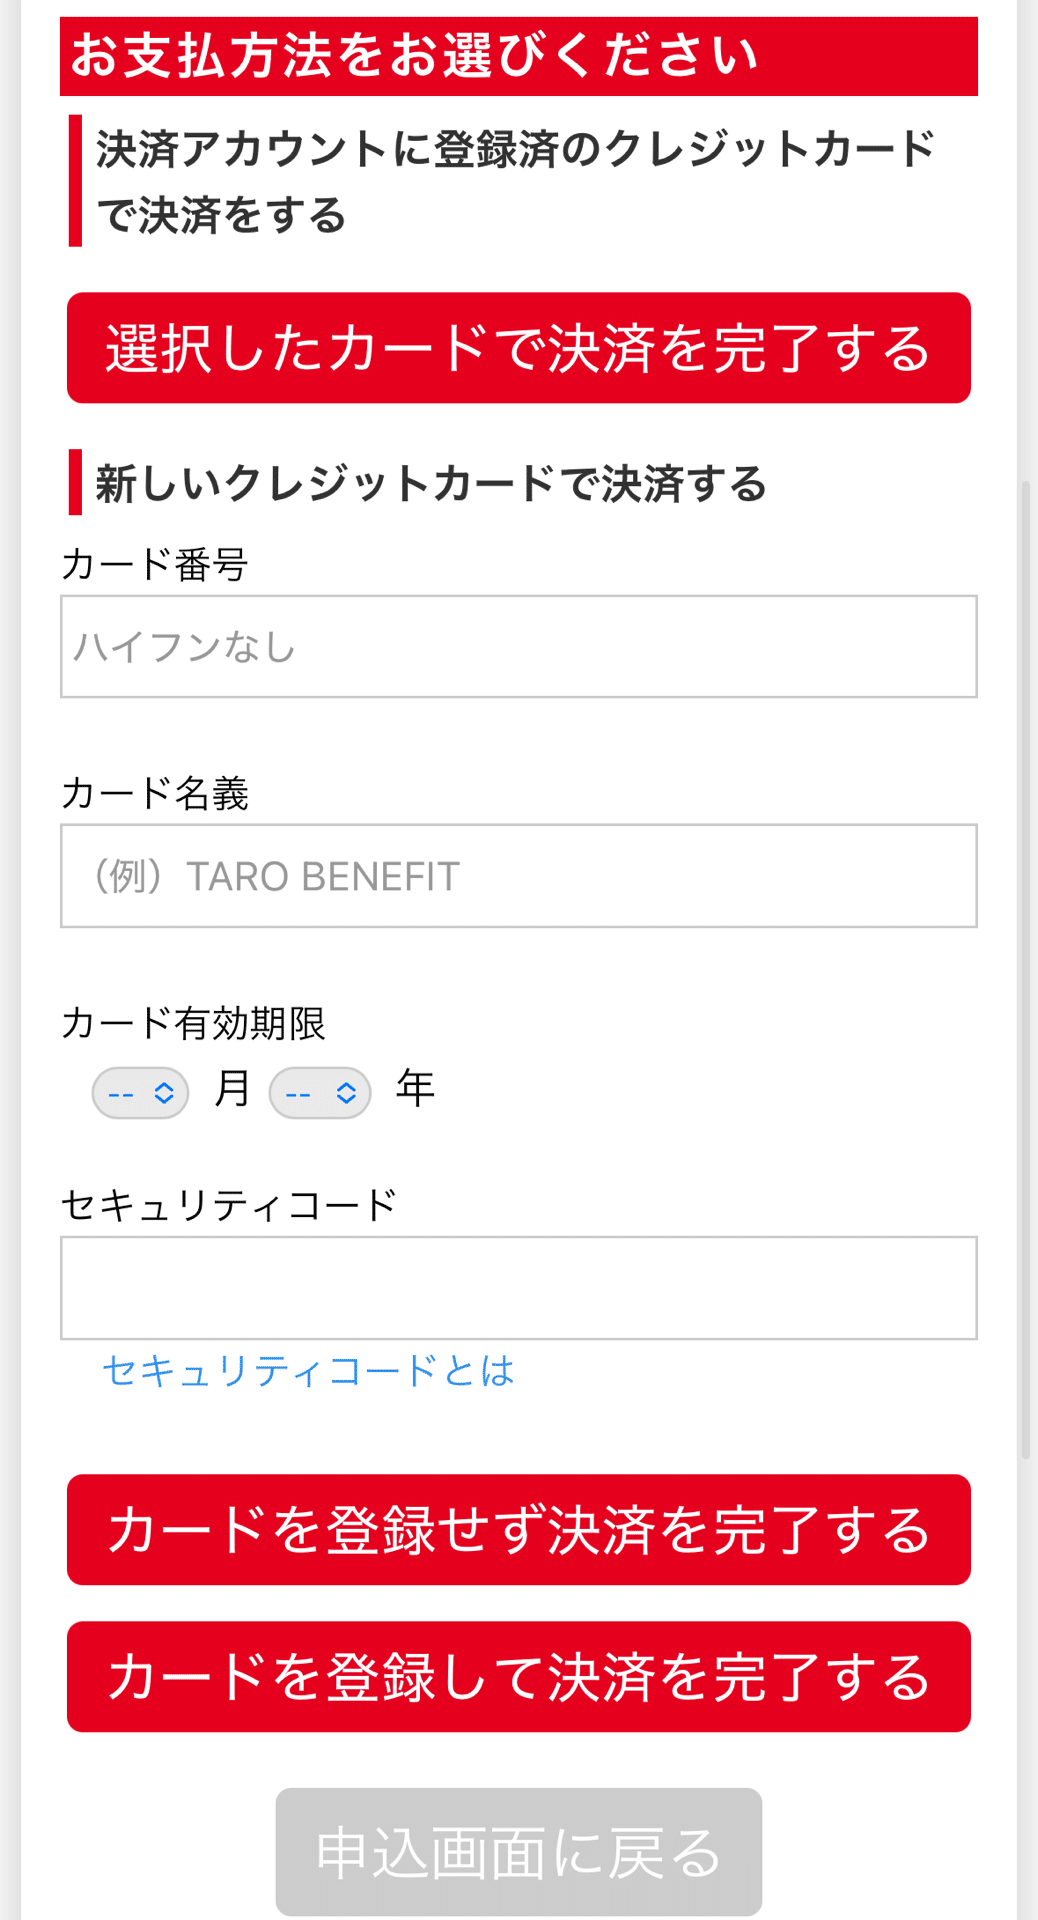Image resolution: width=1038 pixels, height=1920 pixels.
Task: Click the 新しいクレジットカードで決済する section heading
Action: coord(431,484)
